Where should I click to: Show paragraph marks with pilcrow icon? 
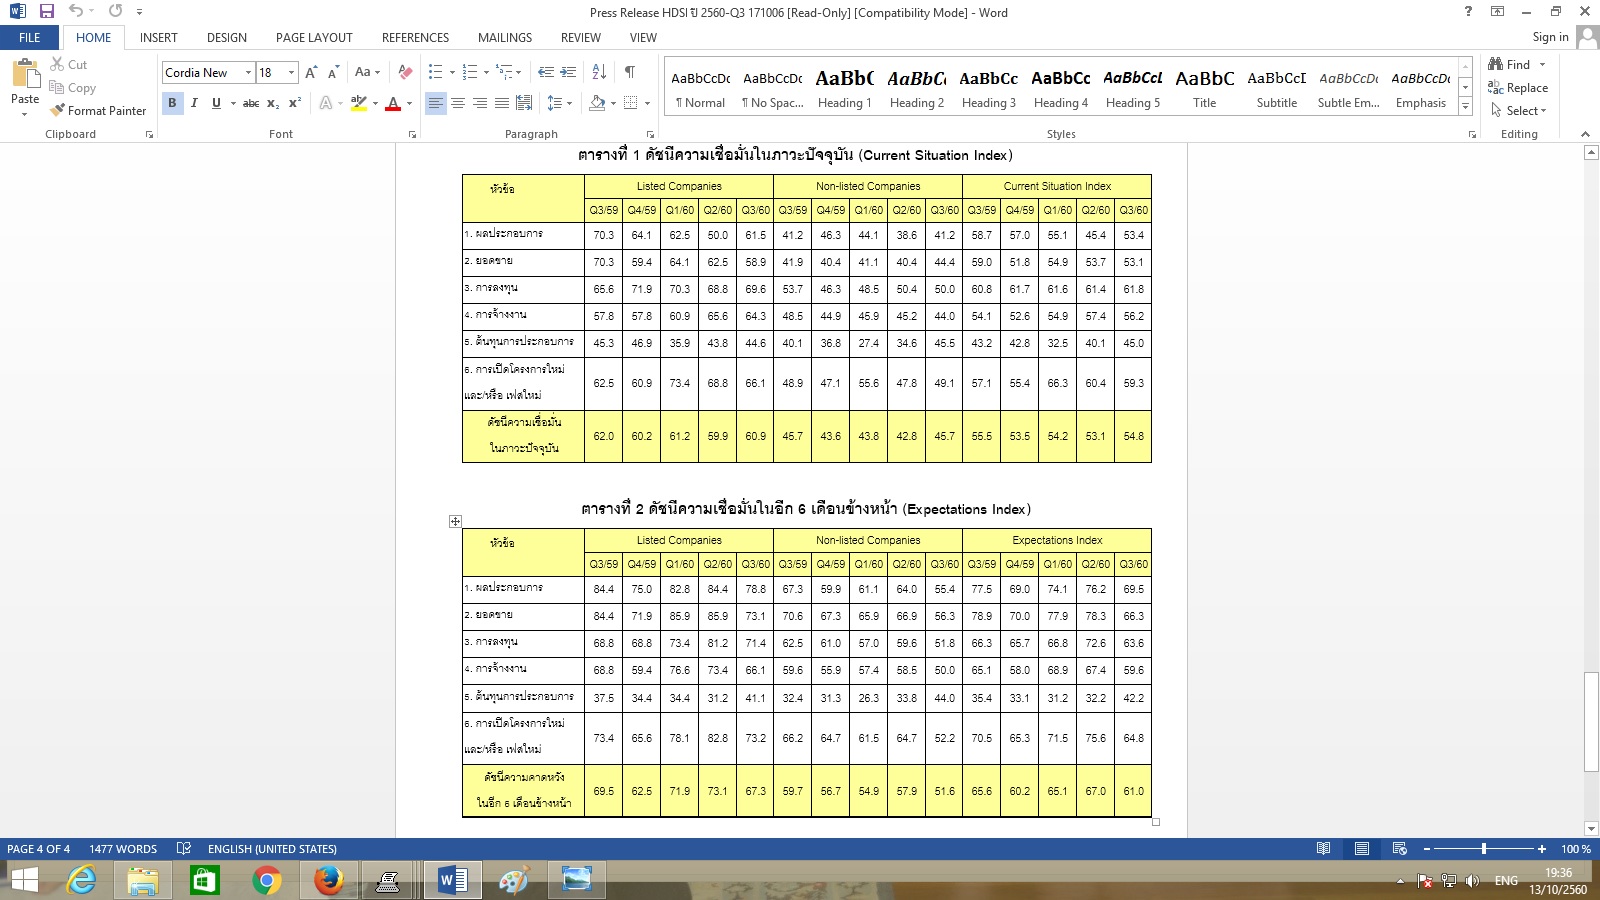click(x=630, y=72)
